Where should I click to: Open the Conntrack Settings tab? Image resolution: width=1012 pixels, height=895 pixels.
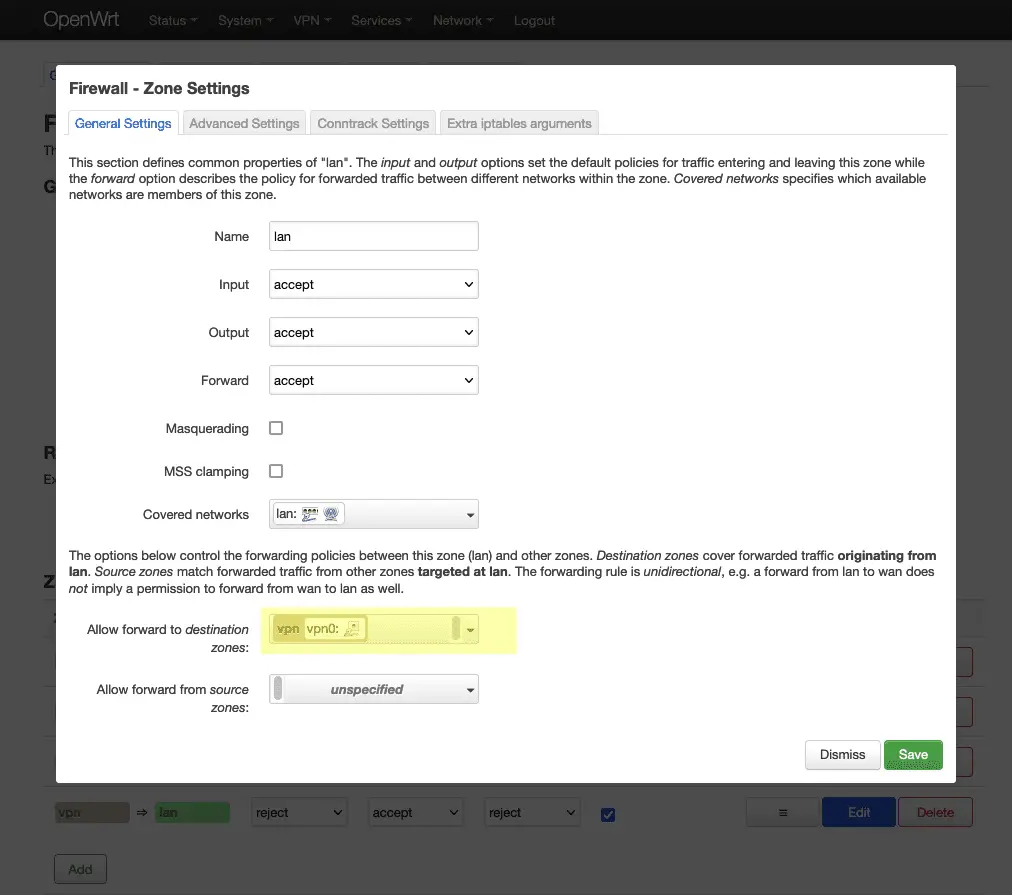373,123
